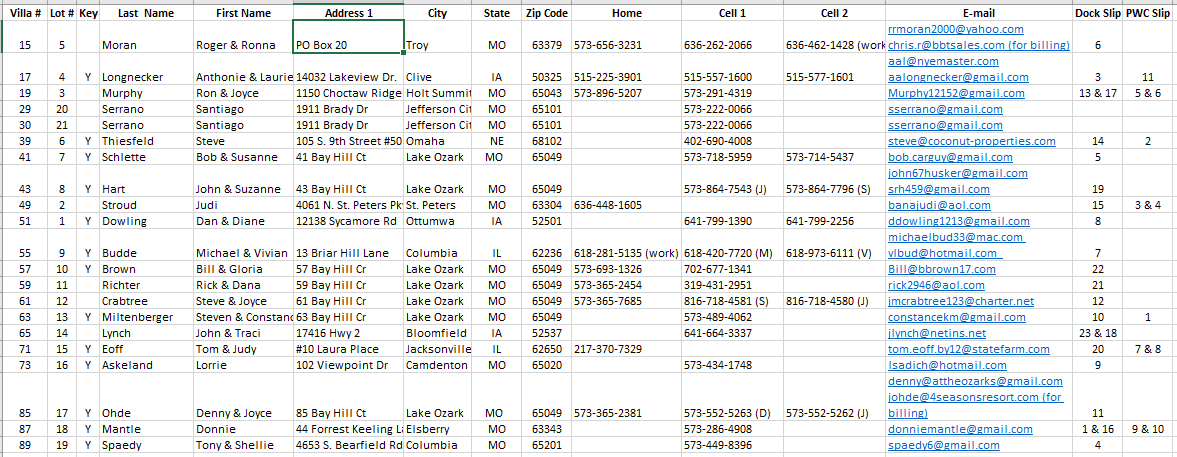Viewport: 1177px width, 457px height.
Task: Select address cell 14032 Lakeview Dr.
Action: point(348,69)
